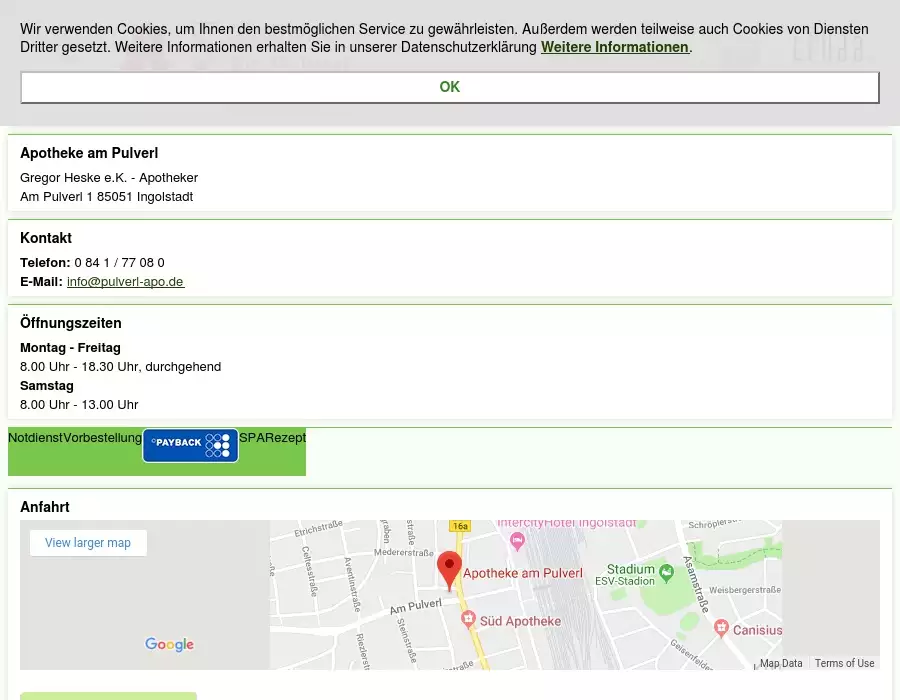Accept cookies with the OK button
900x700 pixels.
click(x=450, y=87)
